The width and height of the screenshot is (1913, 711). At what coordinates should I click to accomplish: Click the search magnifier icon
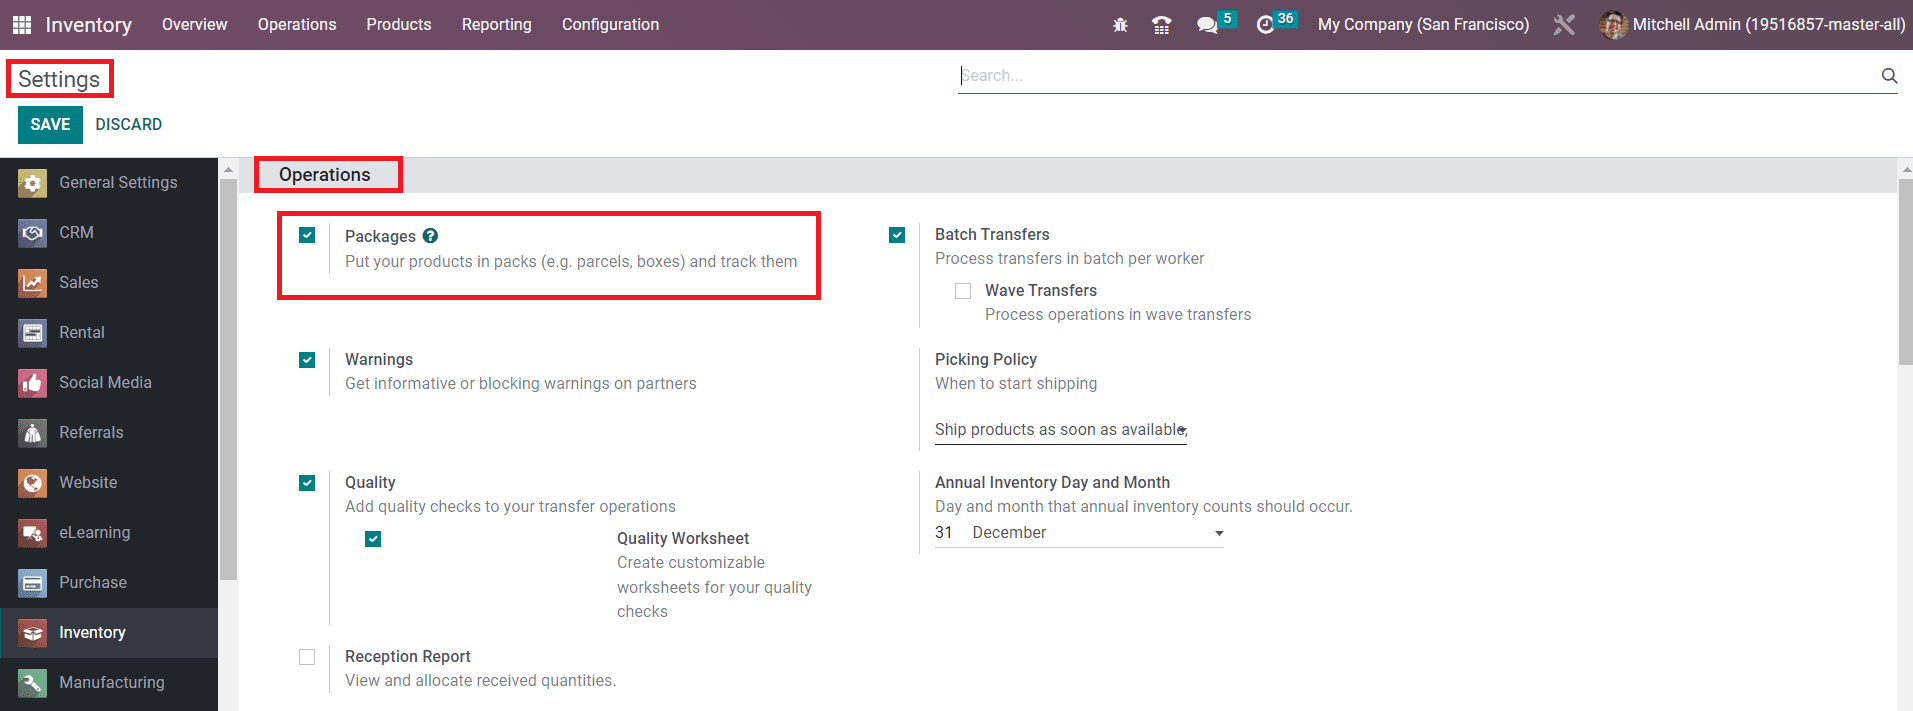pyautogui.click(x=1889, y=75)
